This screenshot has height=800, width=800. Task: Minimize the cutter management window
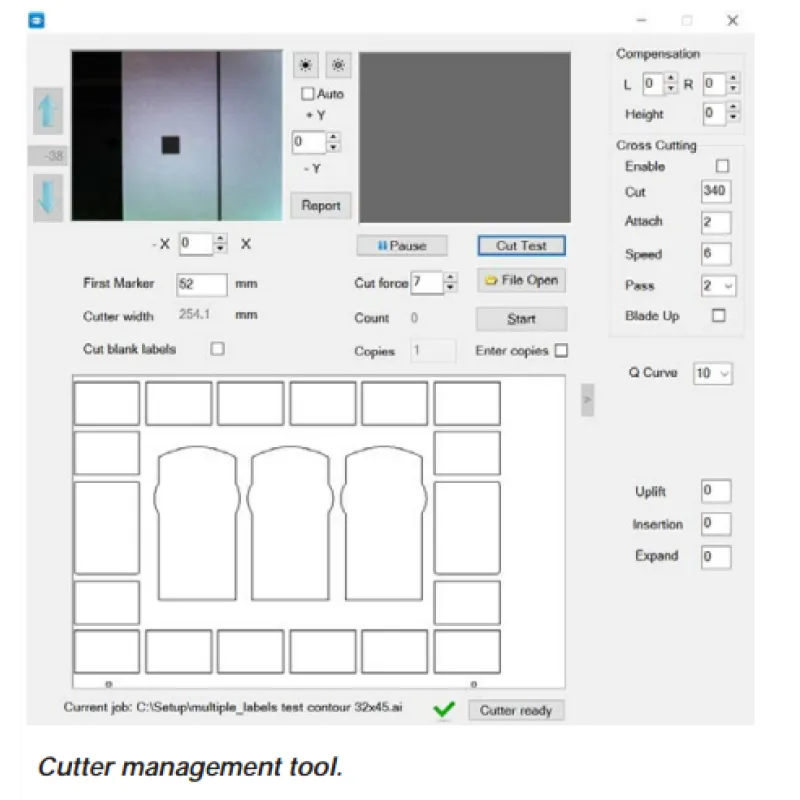click(642, 20)
